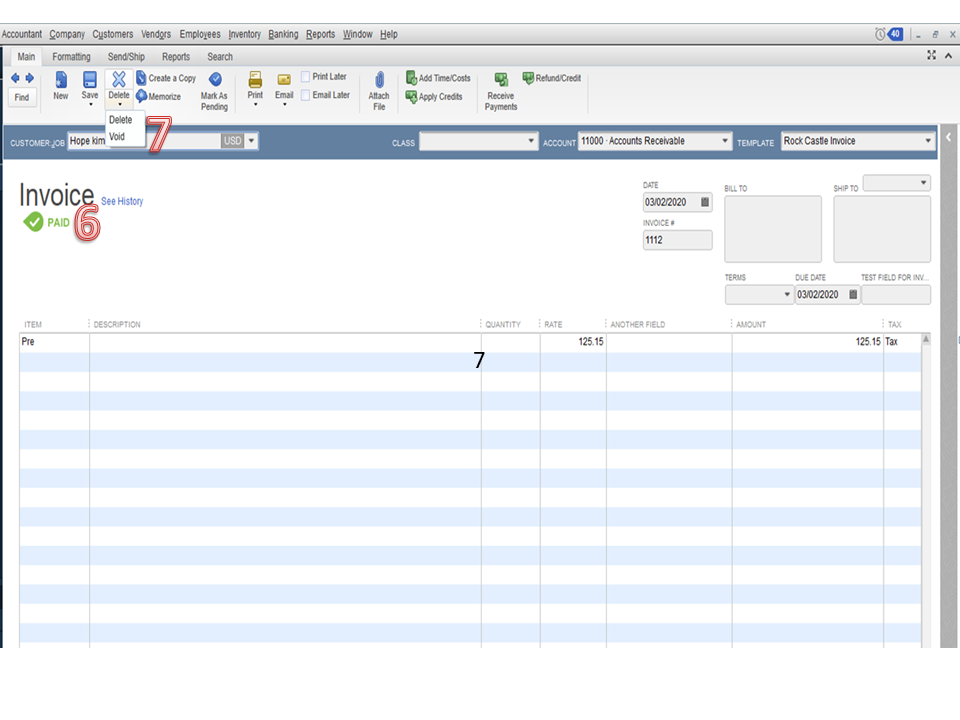Select Create a Copy

[166, 78]
